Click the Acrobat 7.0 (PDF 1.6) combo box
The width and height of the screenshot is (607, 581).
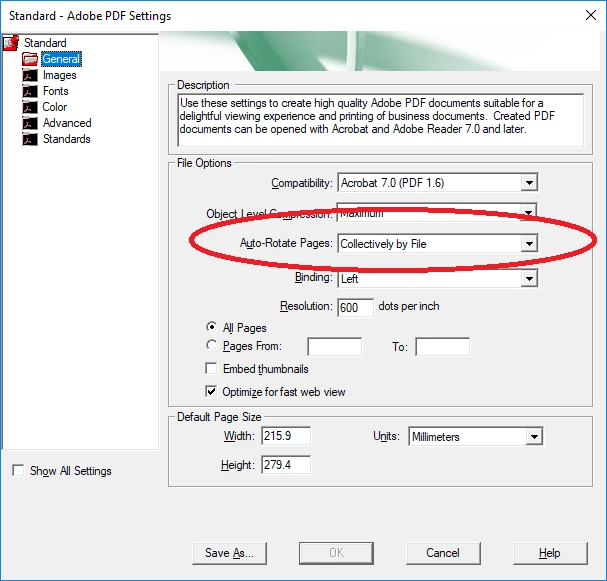pos(437,182)
